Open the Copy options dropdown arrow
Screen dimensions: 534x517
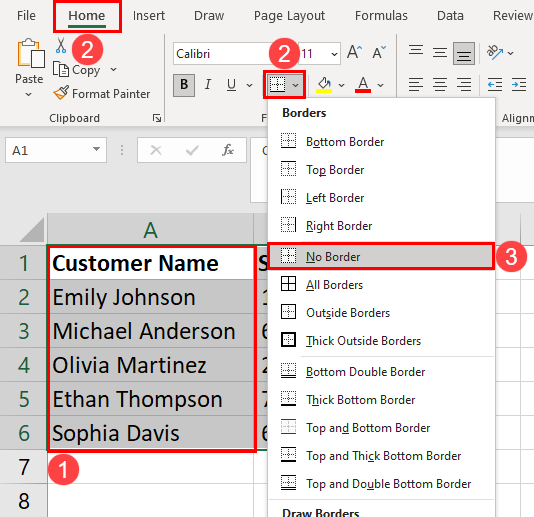(113, 69)
